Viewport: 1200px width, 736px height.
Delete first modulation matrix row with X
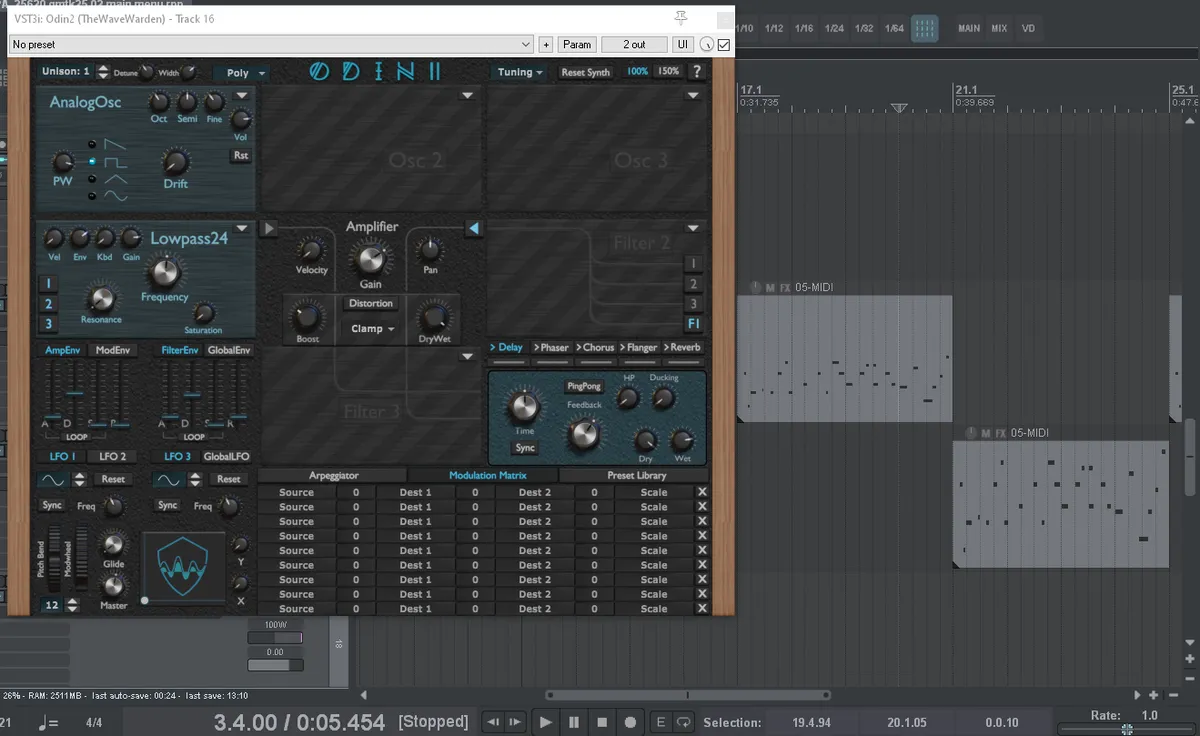pyautogui.click(x=702, y=492)
